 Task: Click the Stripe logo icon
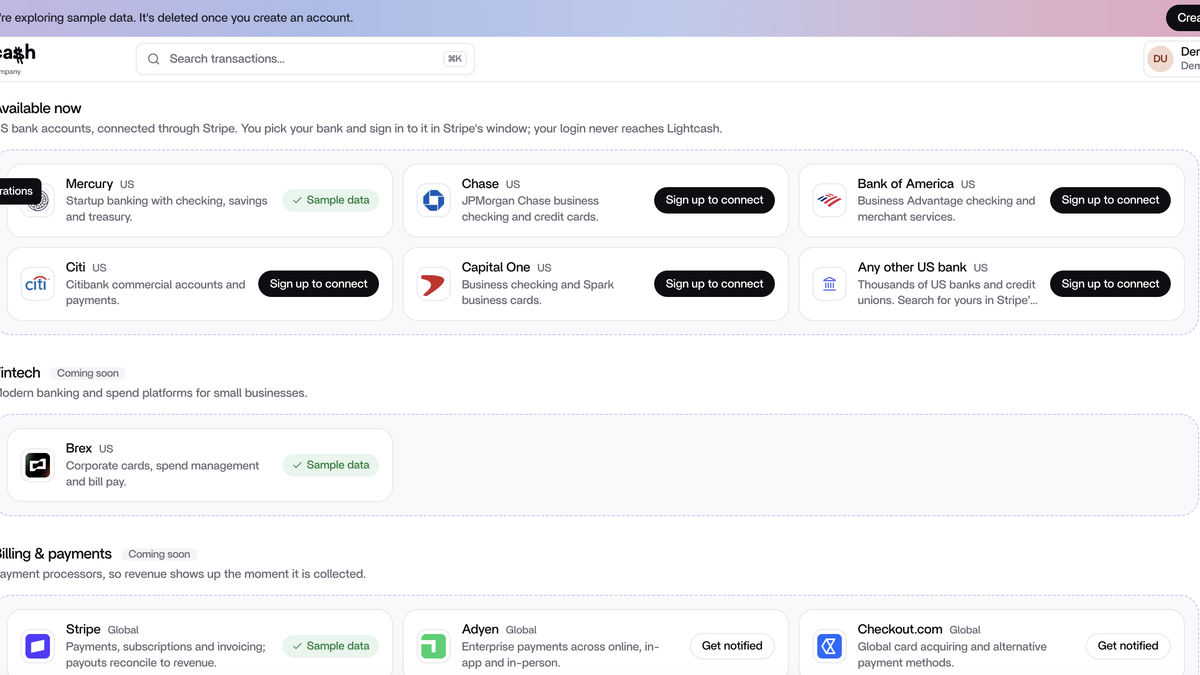pos(38,646)
